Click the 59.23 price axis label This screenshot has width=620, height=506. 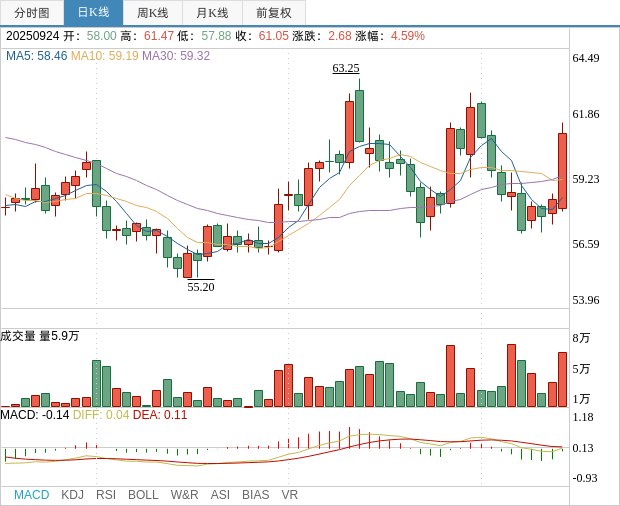coord(586,179)
